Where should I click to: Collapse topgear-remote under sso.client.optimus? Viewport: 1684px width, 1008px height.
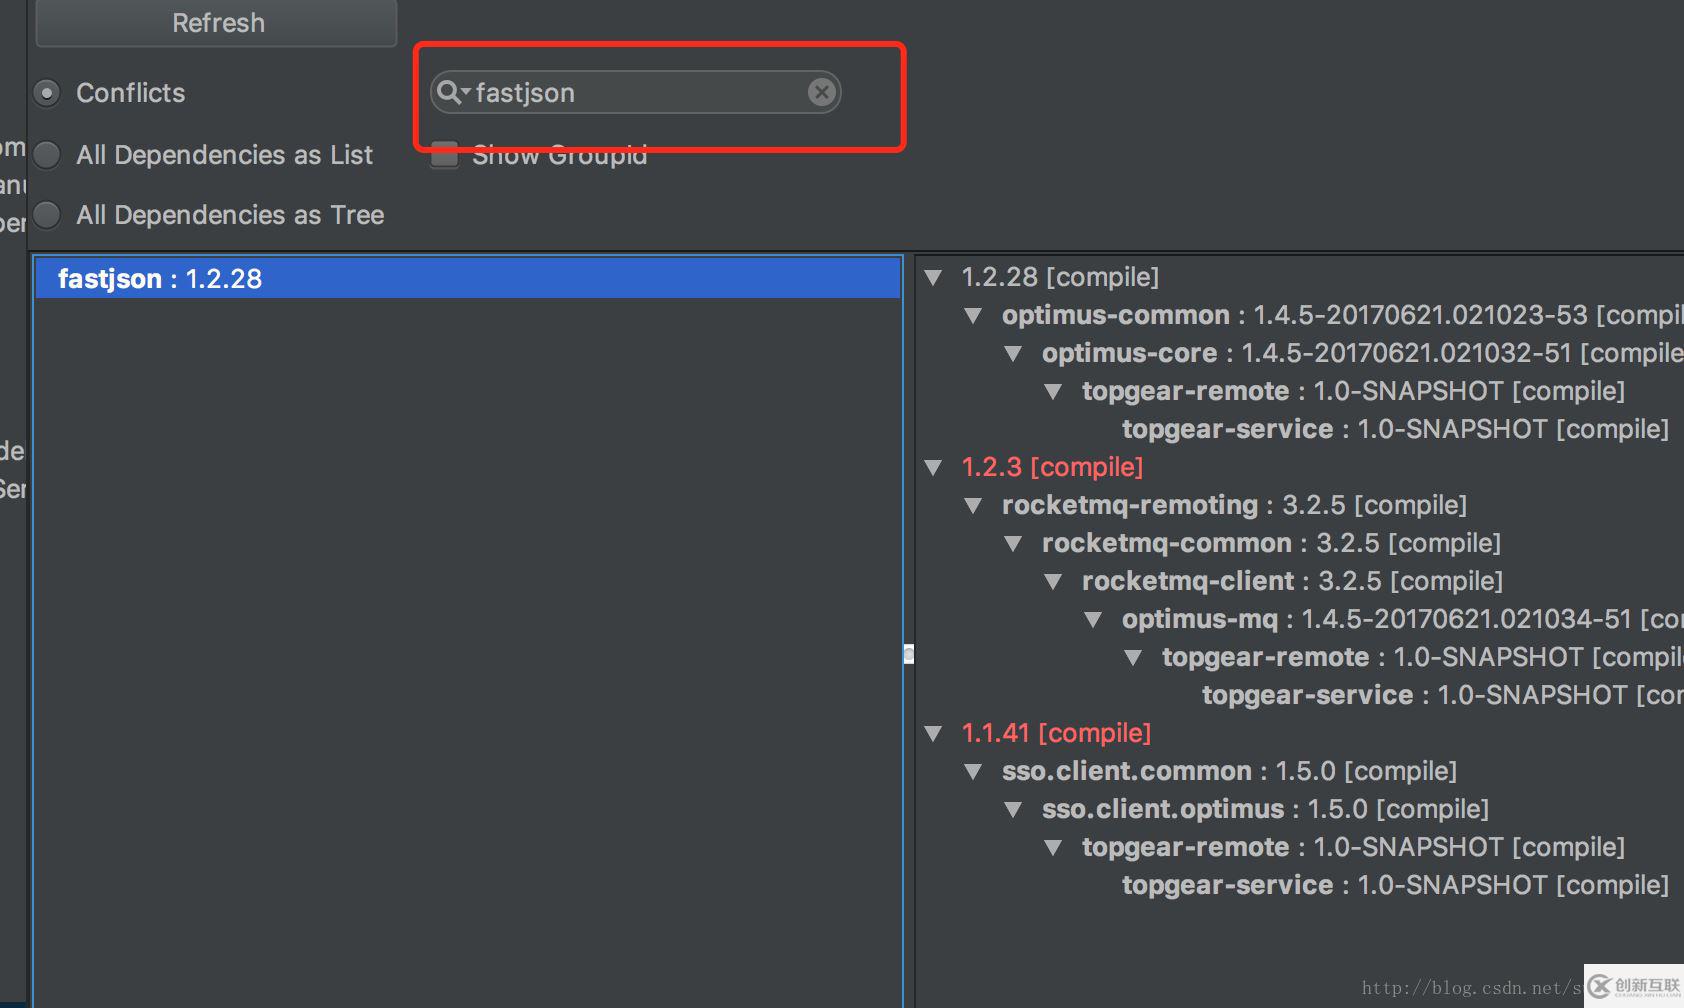1054,848
